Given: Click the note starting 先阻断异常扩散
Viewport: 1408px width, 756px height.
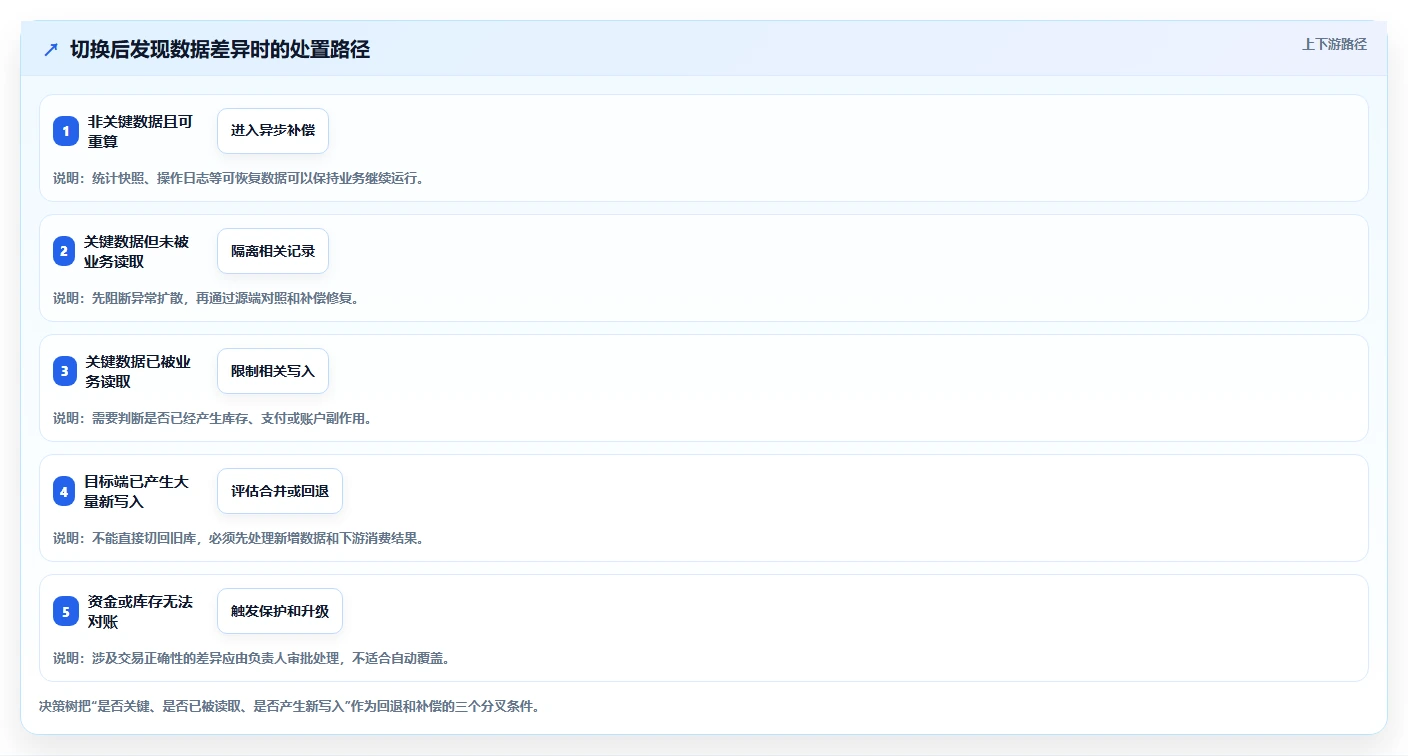Looking at the screenshot, I should pyautogui.click(x=206, y=298).
